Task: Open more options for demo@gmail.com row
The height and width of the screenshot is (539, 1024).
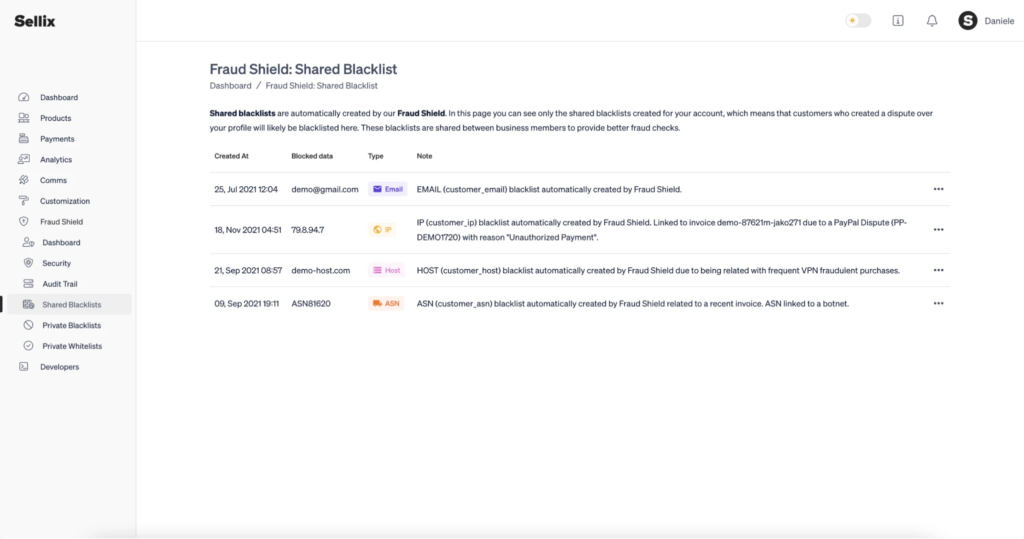Action: (x=938, y=189)
